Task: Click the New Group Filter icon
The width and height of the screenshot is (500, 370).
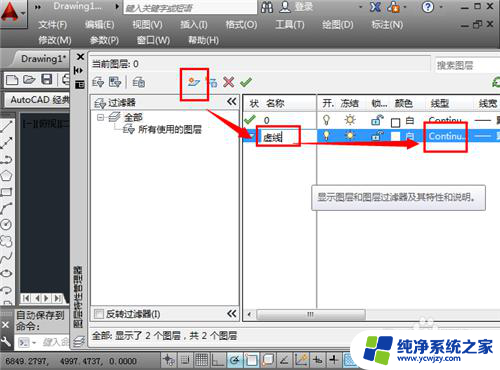Action: (x=115, y=82)
